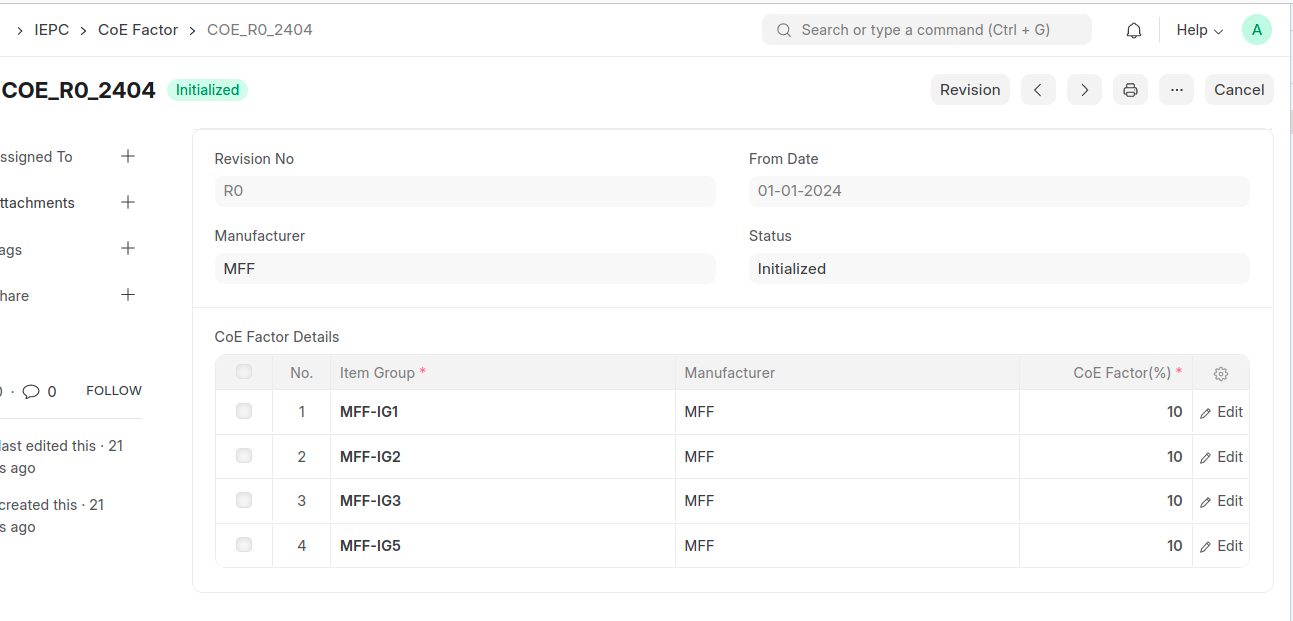This screenshot has height=621, width=1293.
Task: Check the checkbox for row 1 MFF-IG1
Action: pos(243,411)
